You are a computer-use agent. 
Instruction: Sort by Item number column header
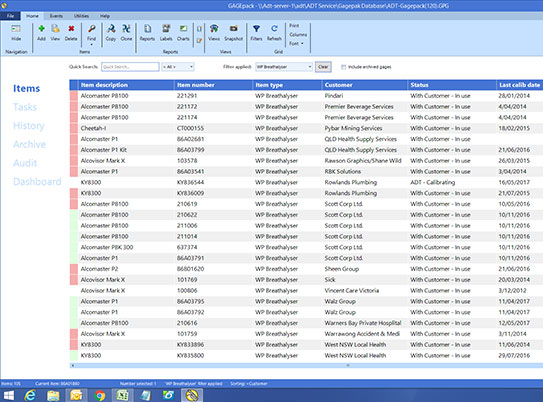click(x=213, y=85)
